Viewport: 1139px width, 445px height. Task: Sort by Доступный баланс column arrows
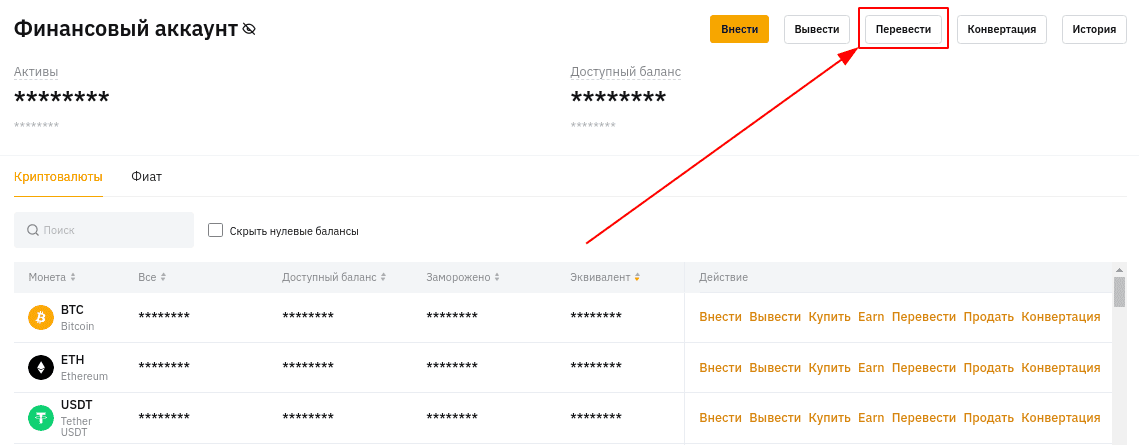point(383,277)
